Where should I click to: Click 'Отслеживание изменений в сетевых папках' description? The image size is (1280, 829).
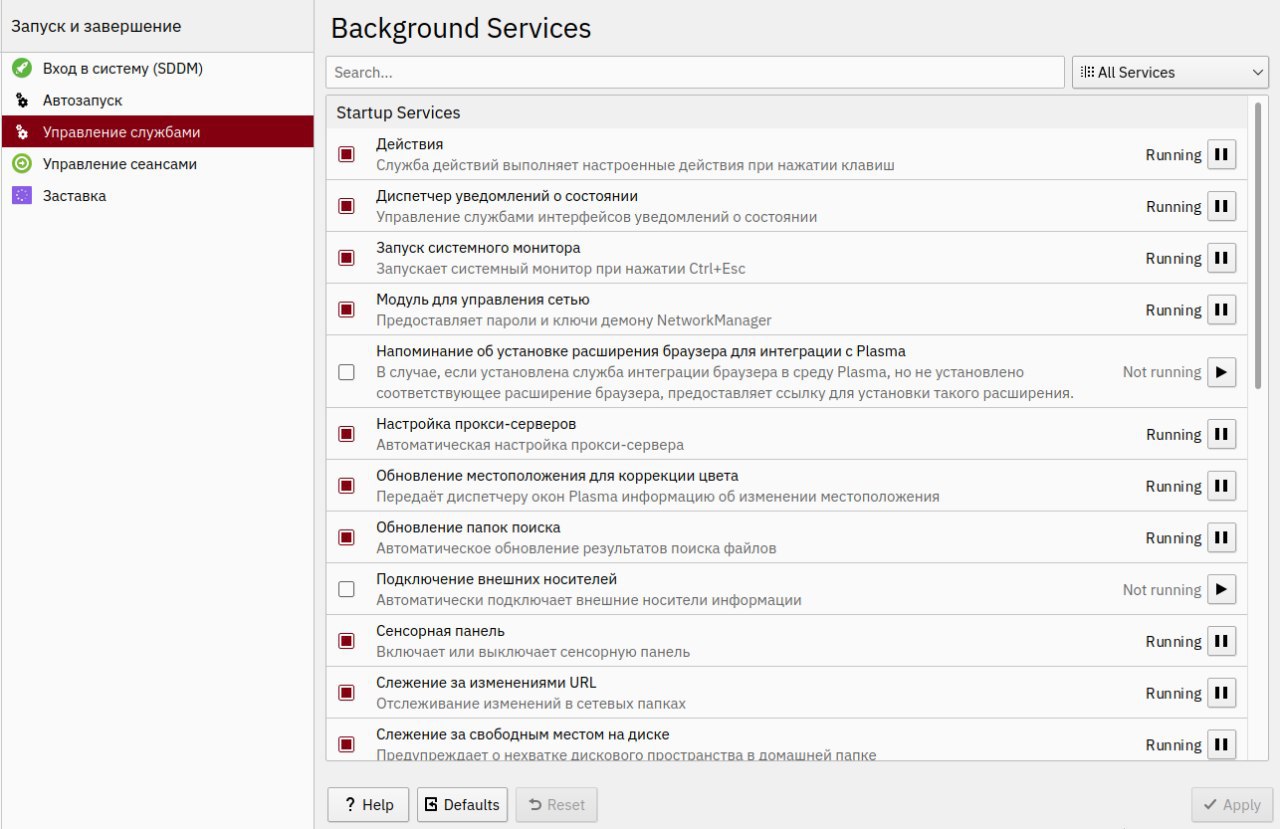(x=531, y=704)
